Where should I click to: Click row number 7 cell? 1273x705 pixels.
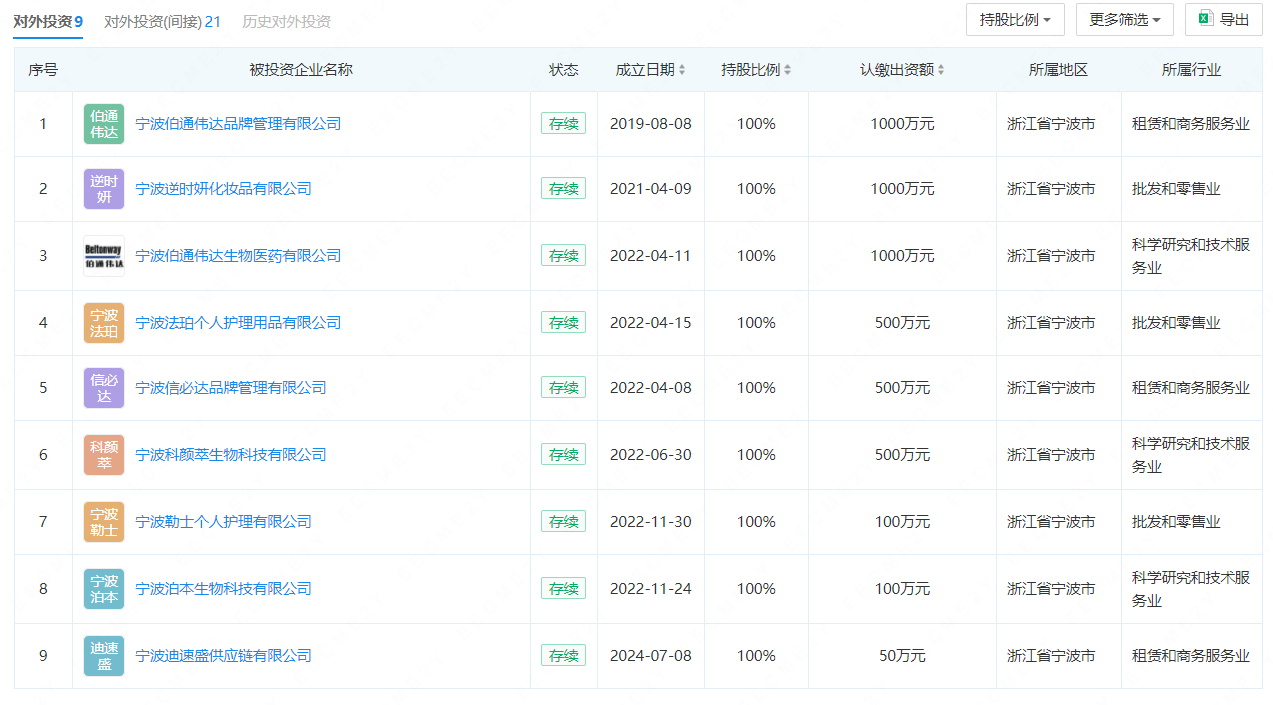coord(43,522)
